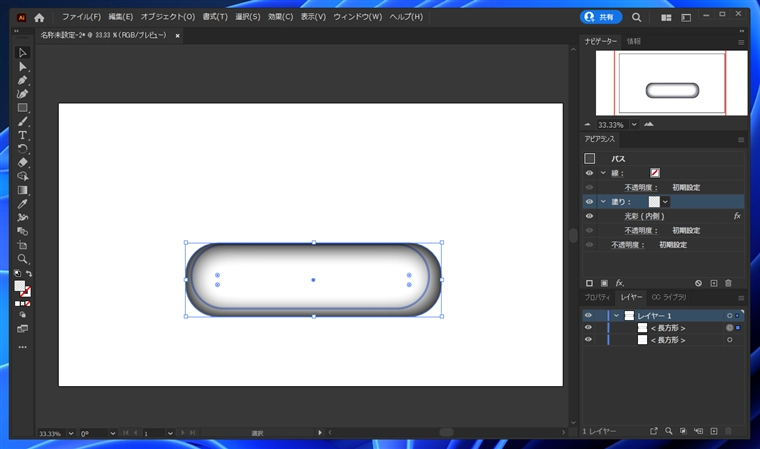
Task: Open the 塗り fill swatch dropdown arrow
Action: pos(665,202)
